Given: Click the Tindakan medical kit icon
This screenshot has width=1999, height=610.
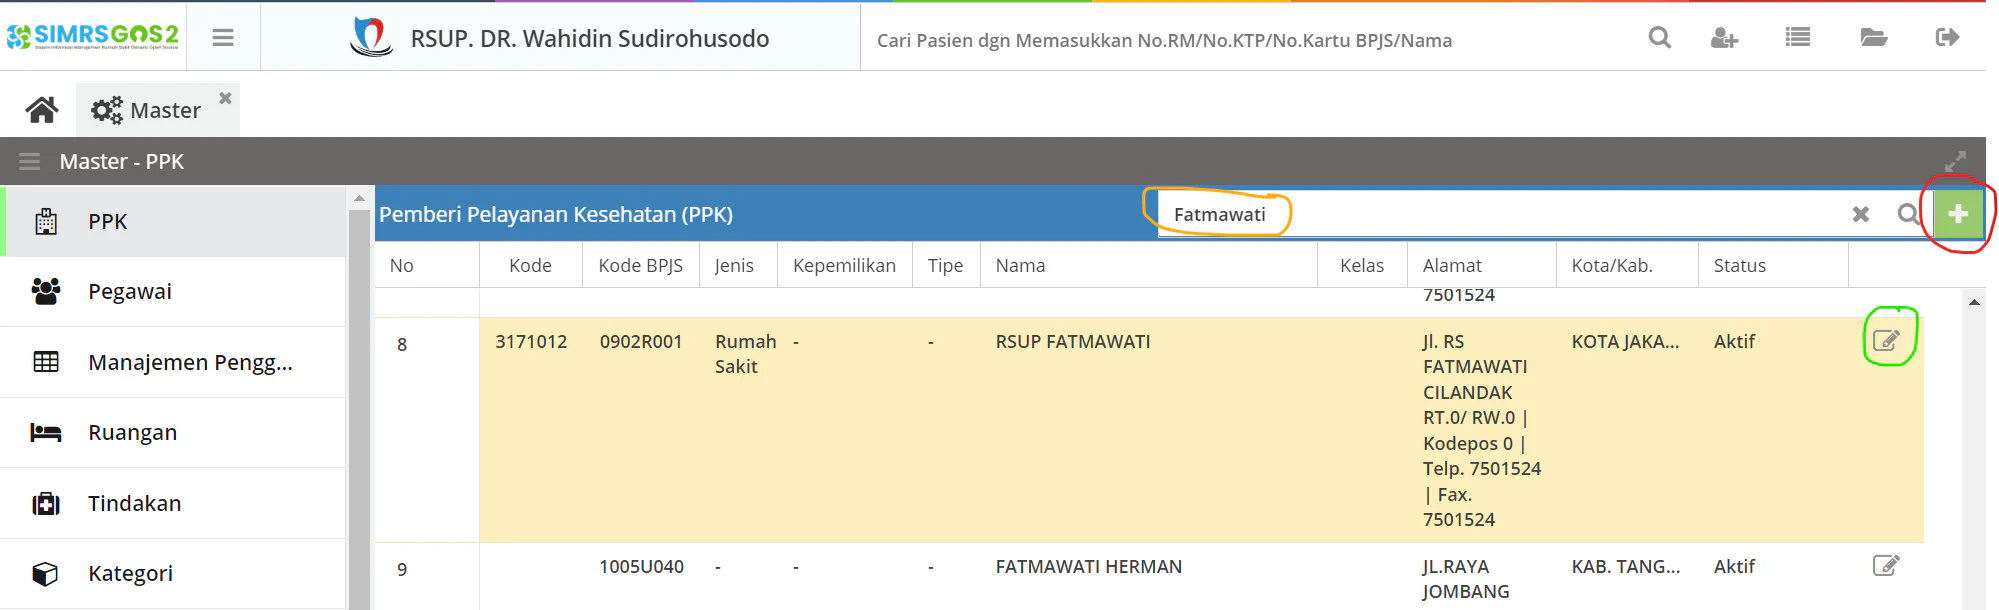Looking at the screenshot, I should tap(46, 503).
